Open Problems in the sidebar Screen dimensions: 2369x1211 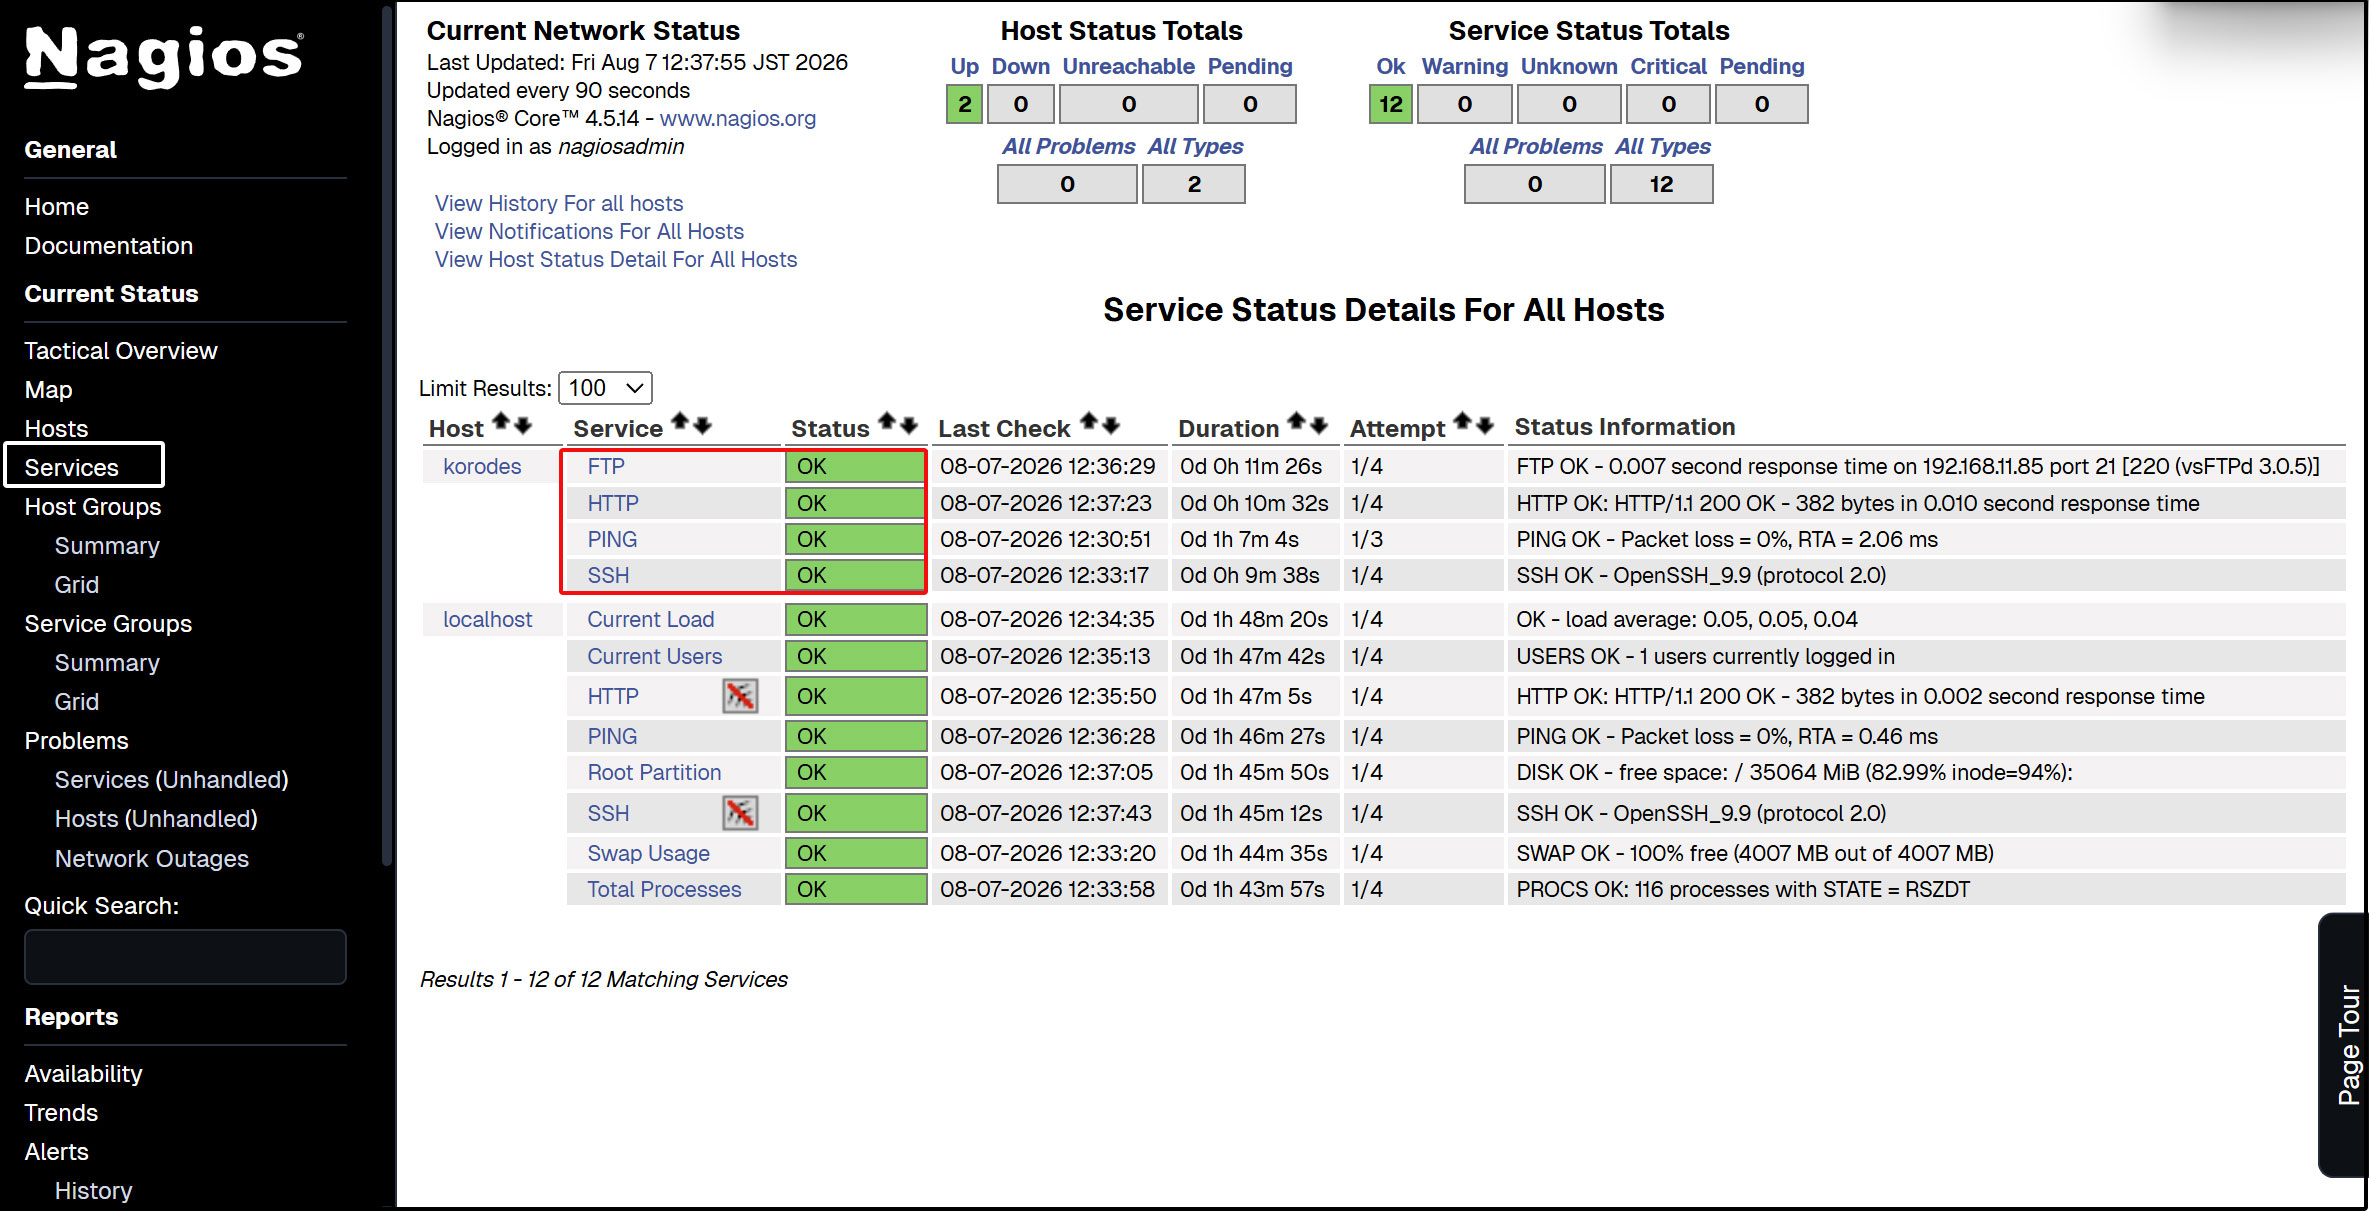click(x=77, y=741)
